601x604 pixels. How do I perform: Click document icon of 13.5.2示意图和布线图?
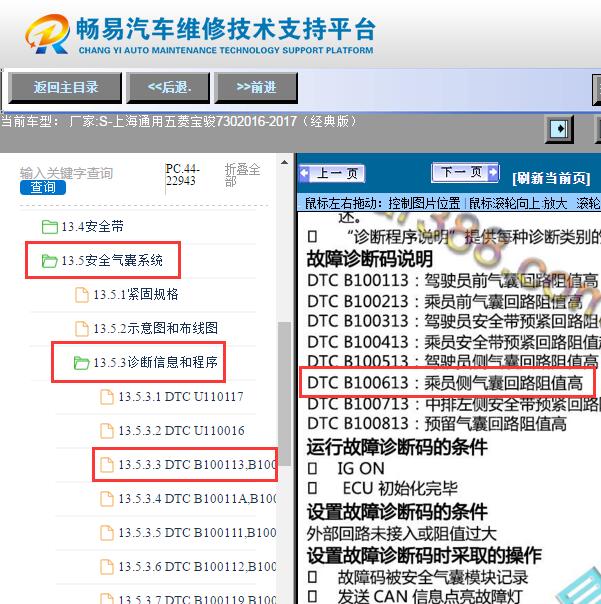click(x=81, y=329)
